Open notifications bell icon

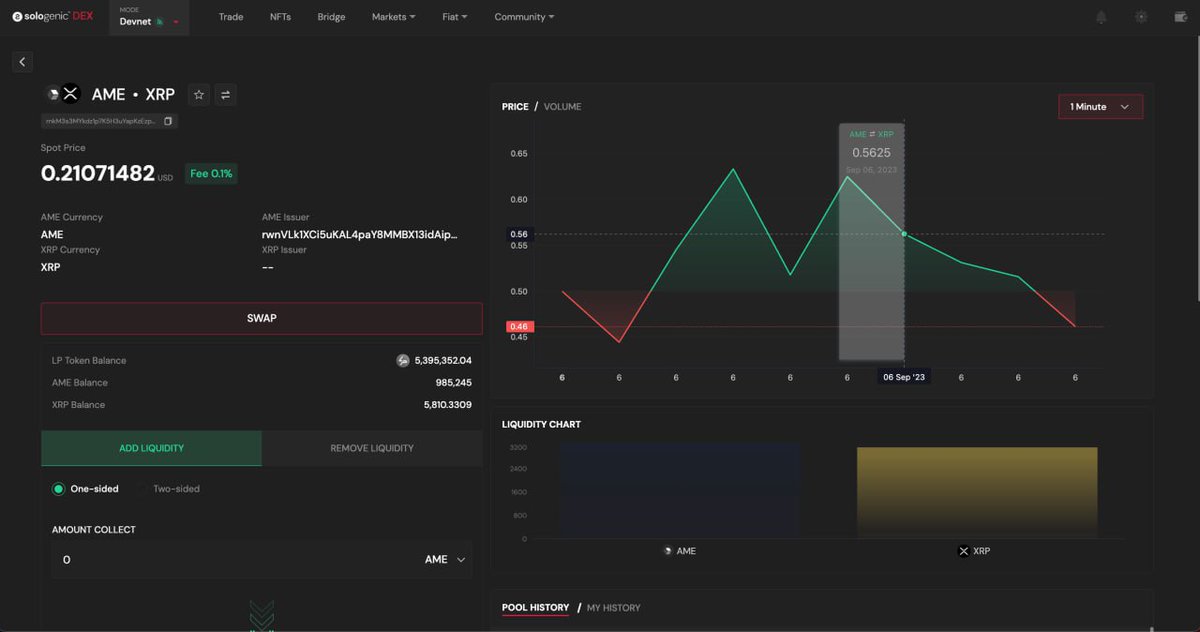click(1101, 17)
